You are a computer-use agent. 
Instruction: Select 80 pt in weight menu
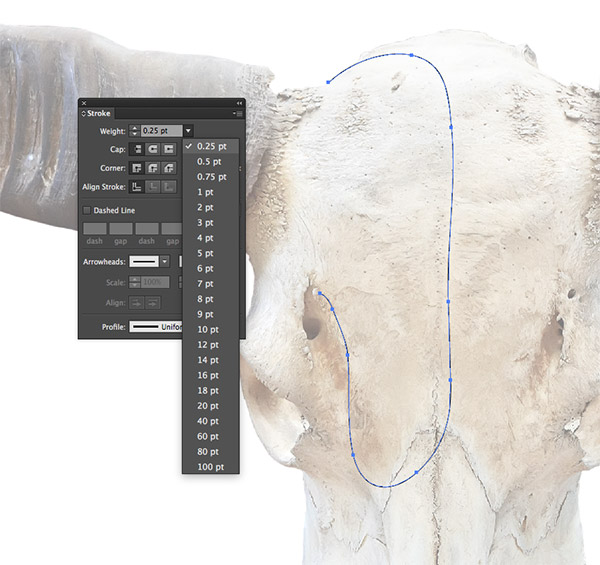coord(211,452)
